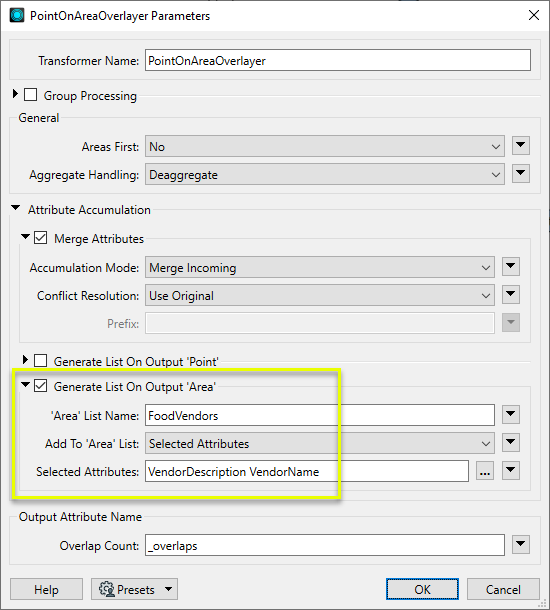Open the arrow menu beside Aggregate Handling
This screenshot has height=610, width=550.
pyautogui.click(x=520, y=174)
